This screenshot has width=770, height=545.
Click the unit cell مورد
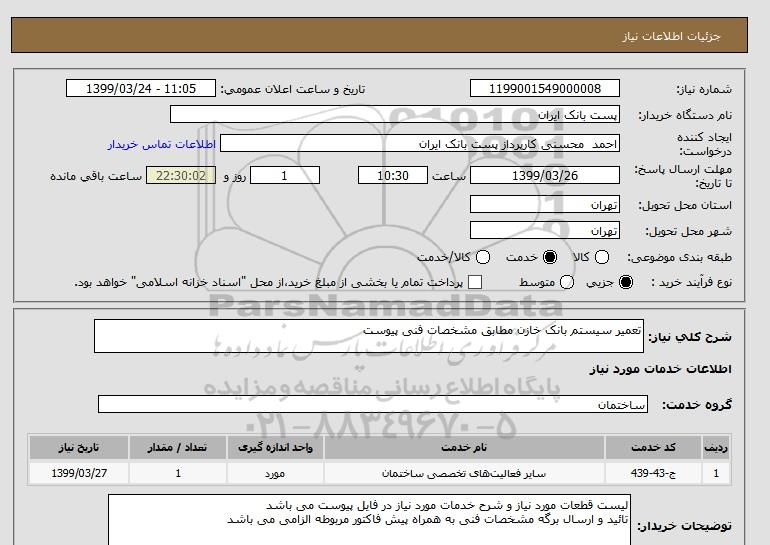click(275, 473)
